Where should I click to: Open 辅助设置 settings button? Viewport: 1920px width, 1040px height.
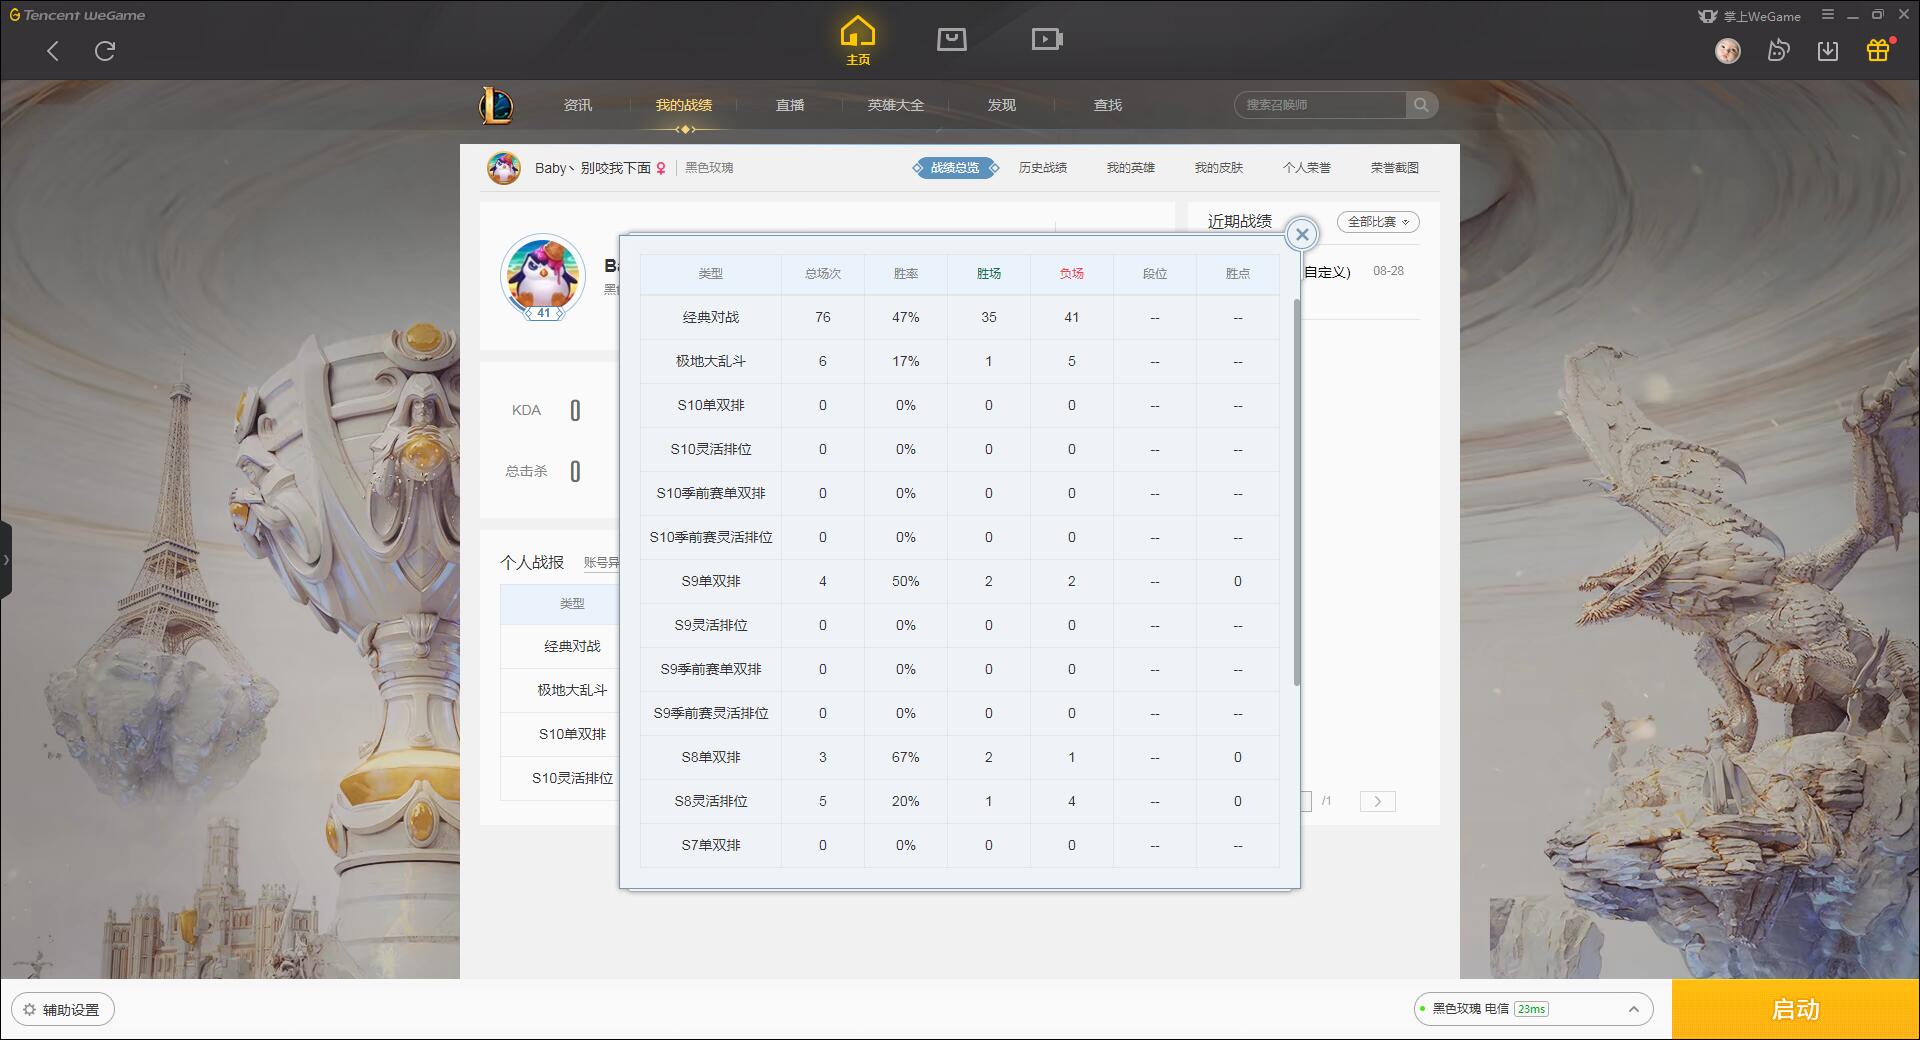pos(63,1009)
